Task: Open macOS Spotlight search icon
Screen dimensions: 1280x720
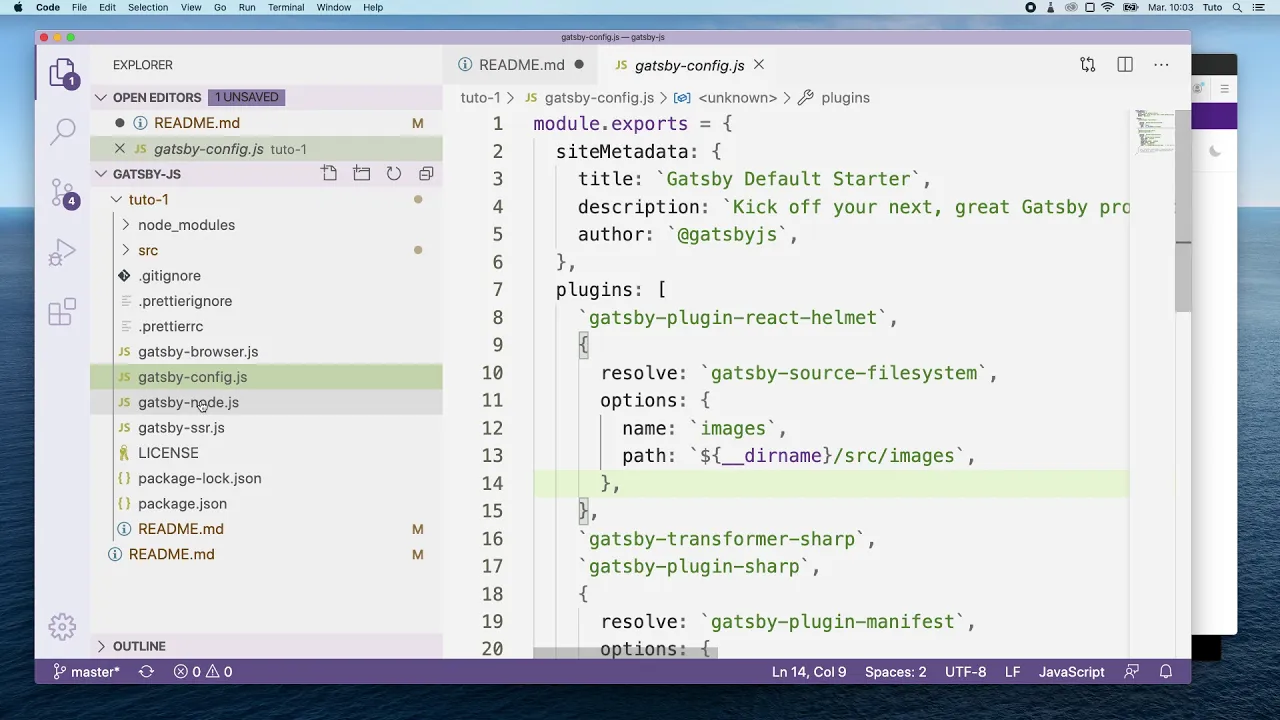Action: pyautogui.click(x=1239, y=7)
